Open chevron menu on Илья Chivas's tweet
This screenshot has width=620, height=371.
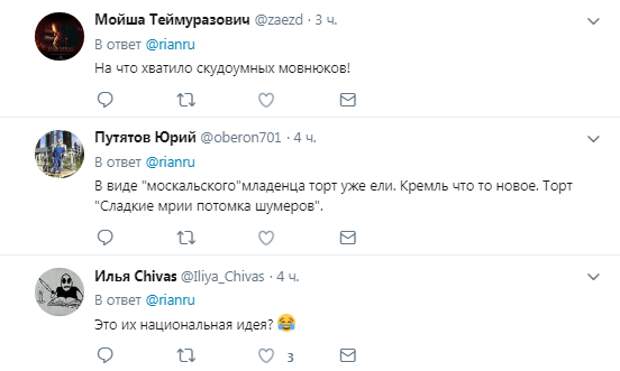coord(594,276)
